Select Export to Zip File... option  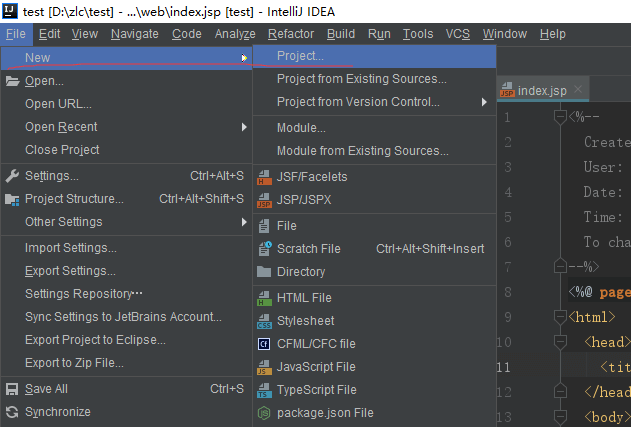[74, 363]
